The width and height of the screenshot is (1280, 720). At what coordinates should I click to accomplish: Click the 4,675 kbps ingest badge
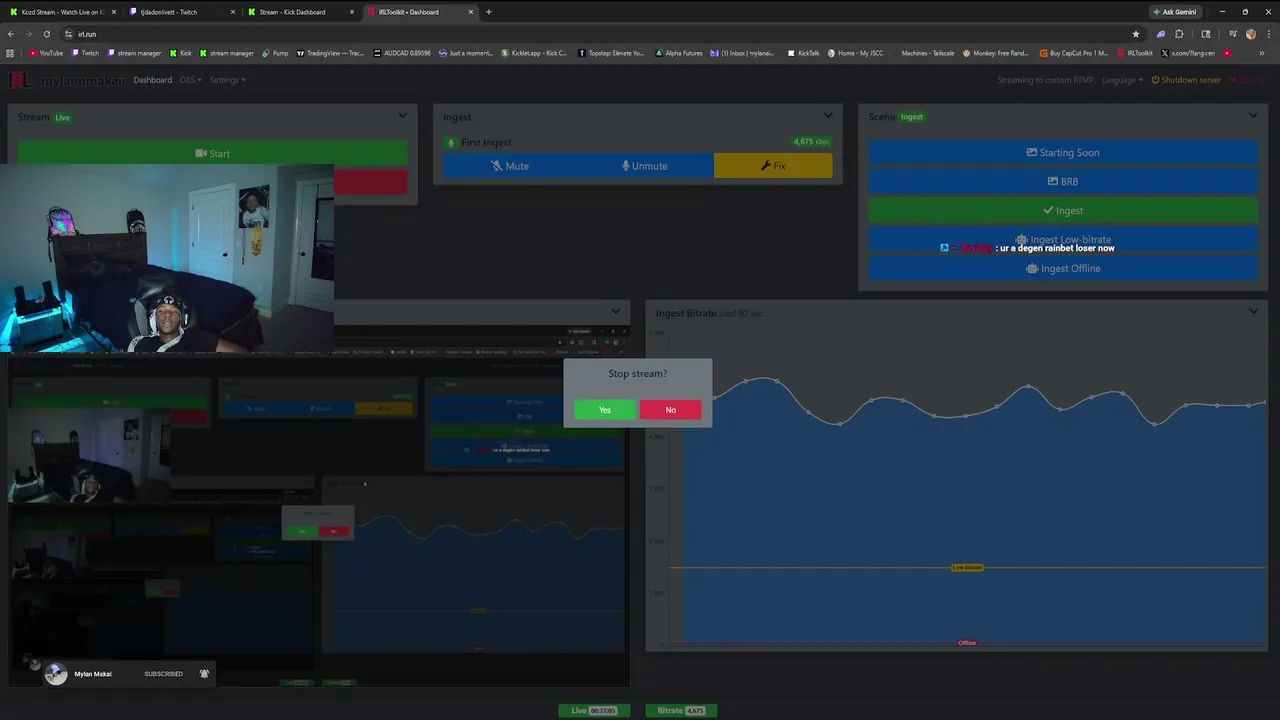point(811,142)
